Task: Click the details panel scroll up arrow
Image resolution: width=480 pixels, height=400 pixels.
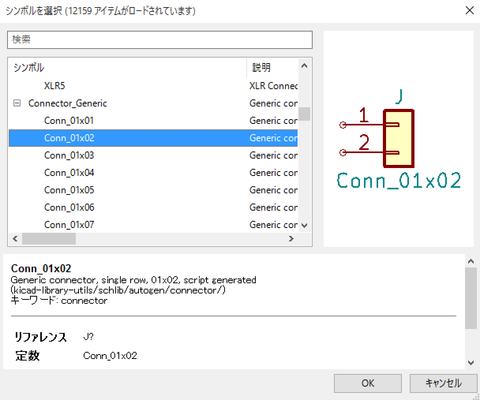Action: click(x=471, y=261)
